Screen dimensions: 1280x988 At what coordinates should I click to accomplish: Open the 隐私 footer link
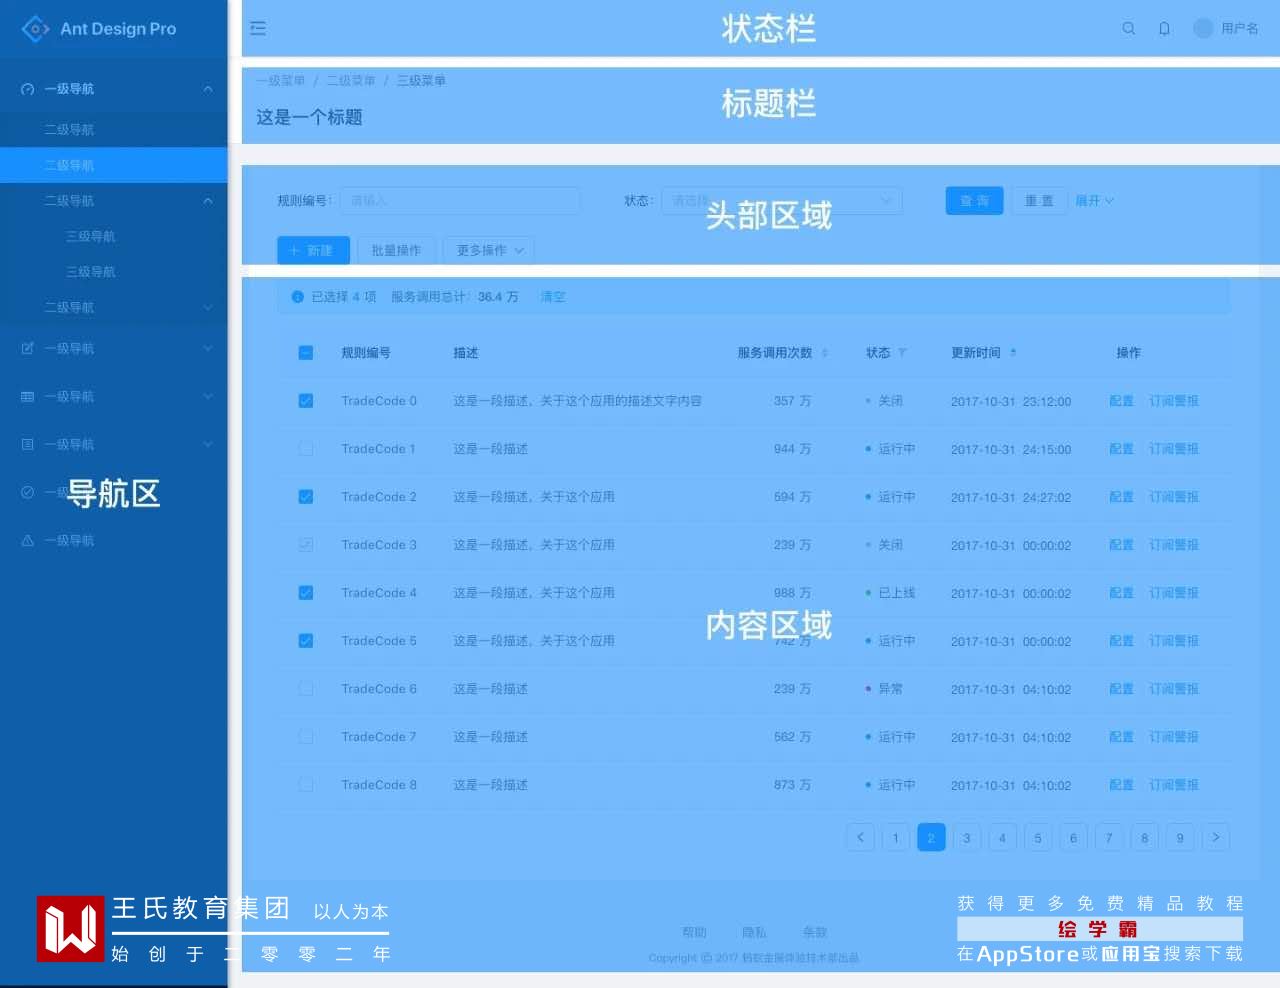[754, 932]
